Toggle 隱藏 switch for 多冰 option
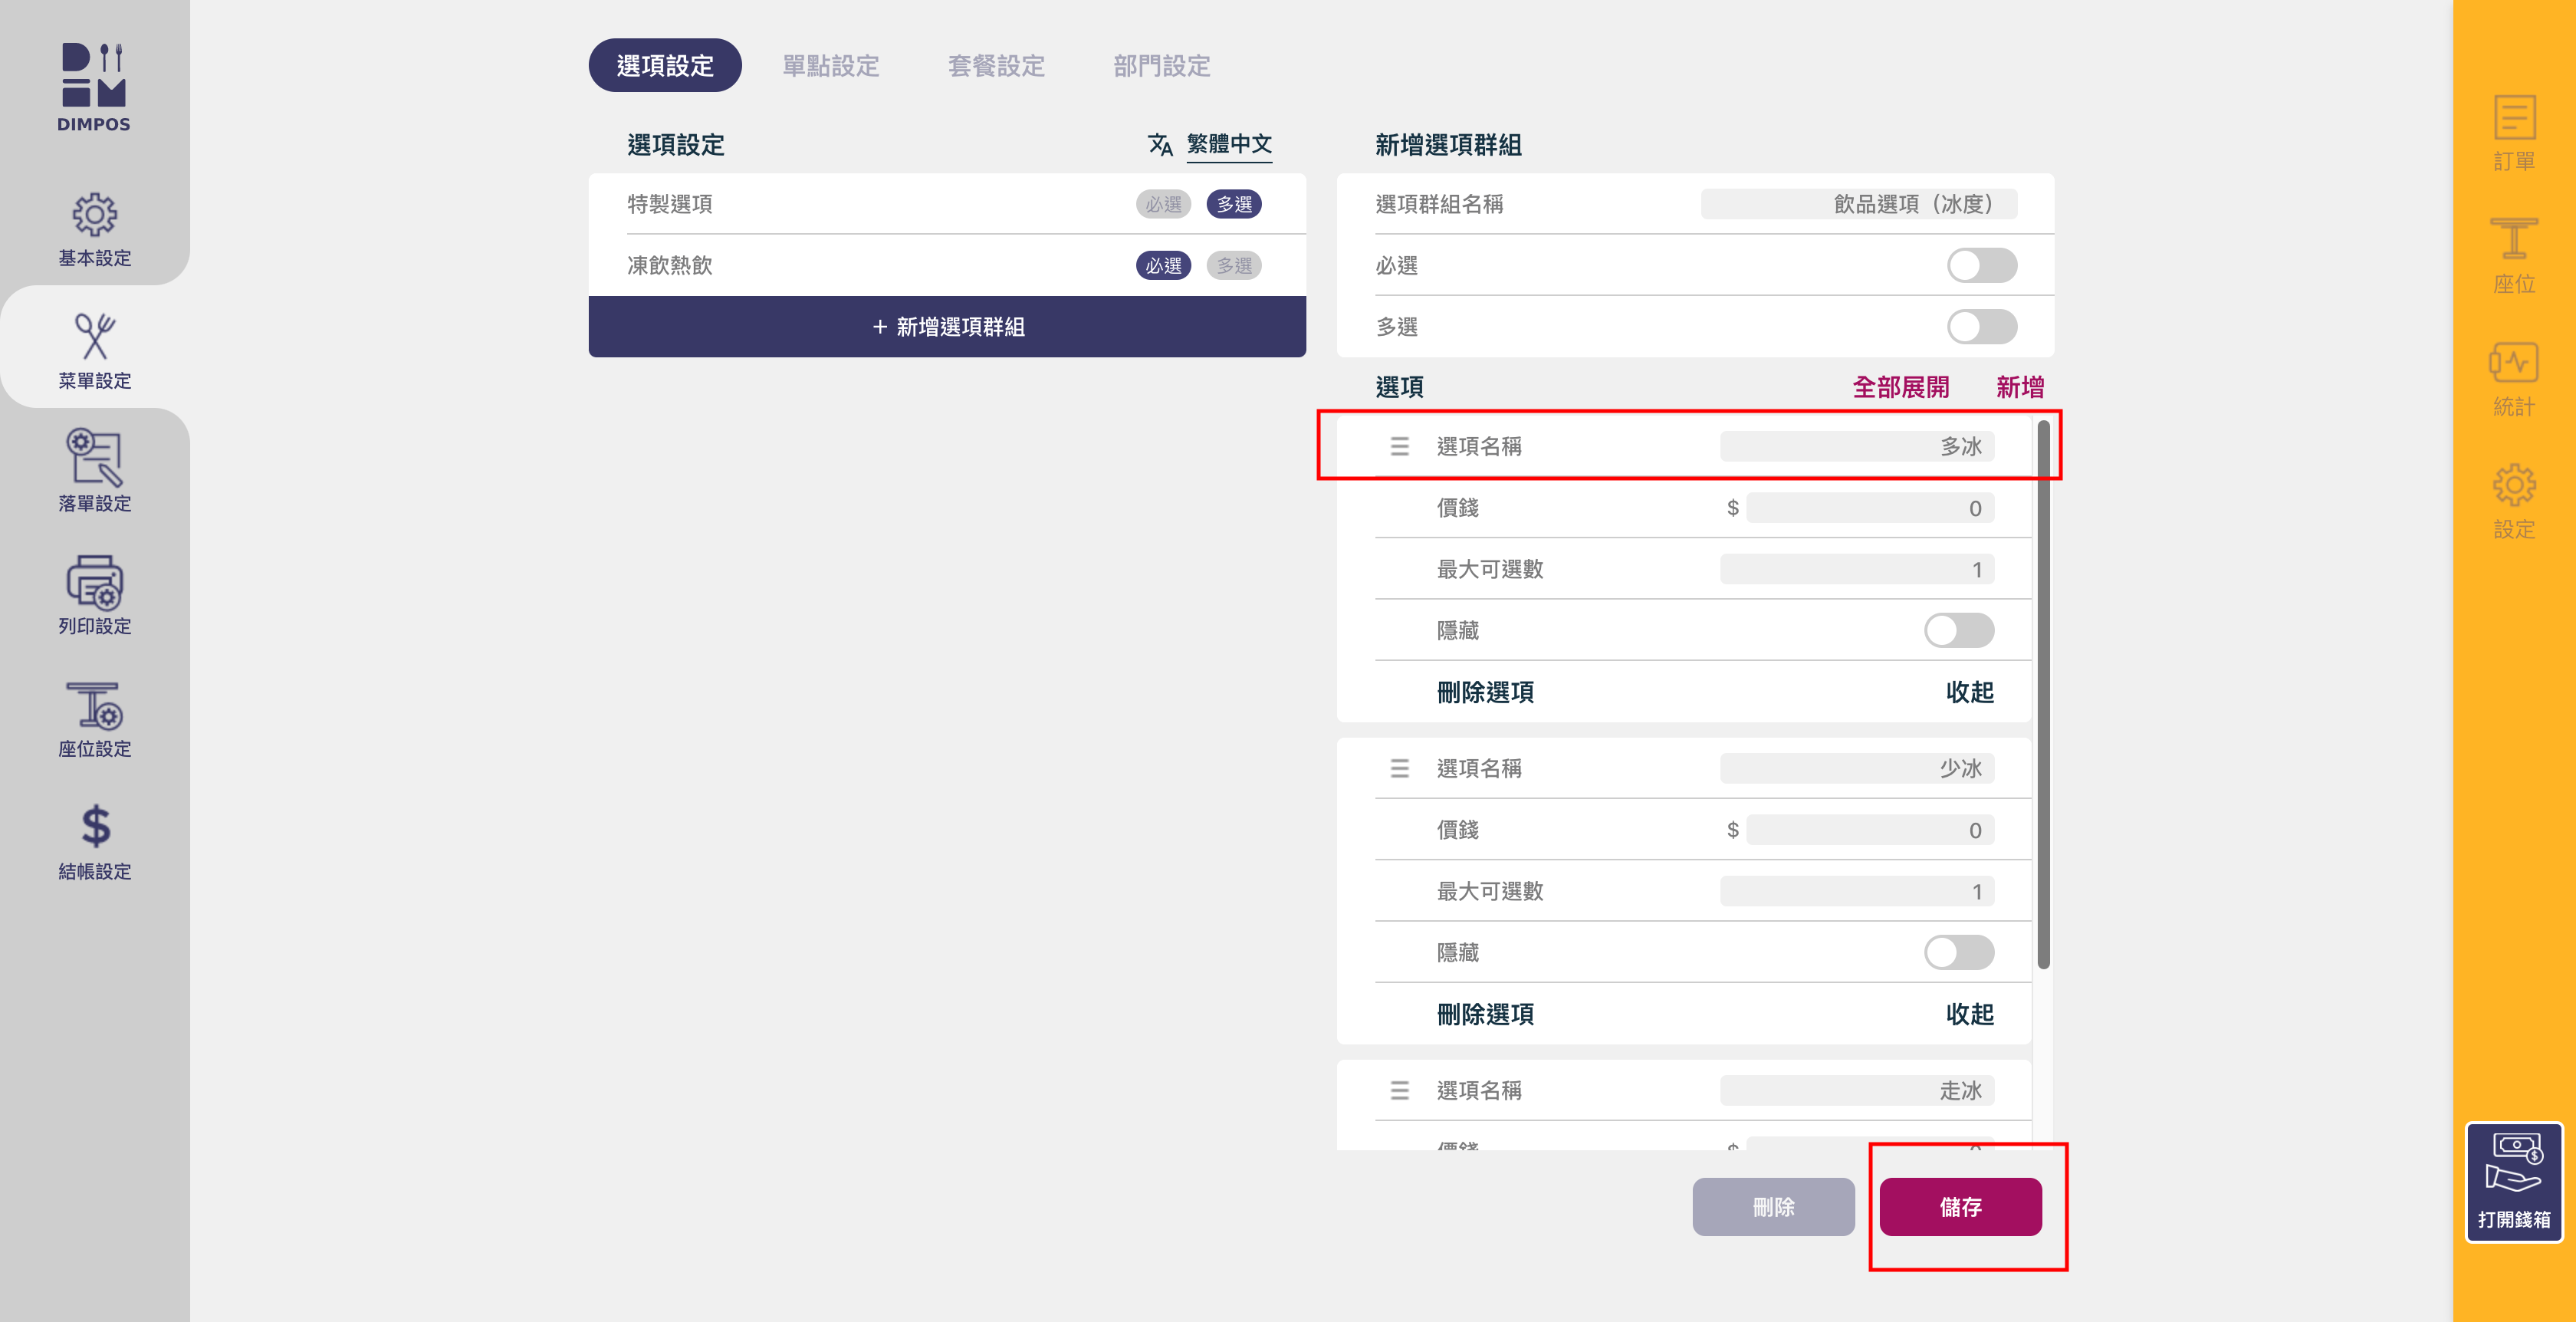Viewport: 2576px width, 1322px height. point(1958,630)
